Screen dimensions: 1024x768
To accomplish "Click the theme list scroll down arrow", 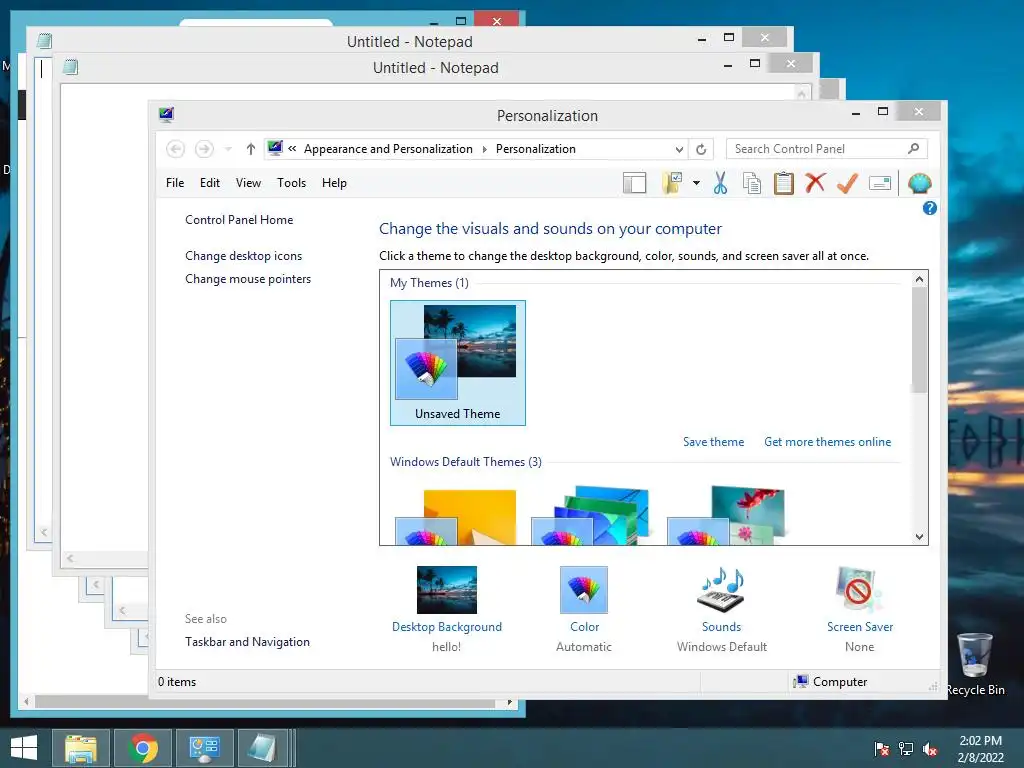I will [920, 537].
